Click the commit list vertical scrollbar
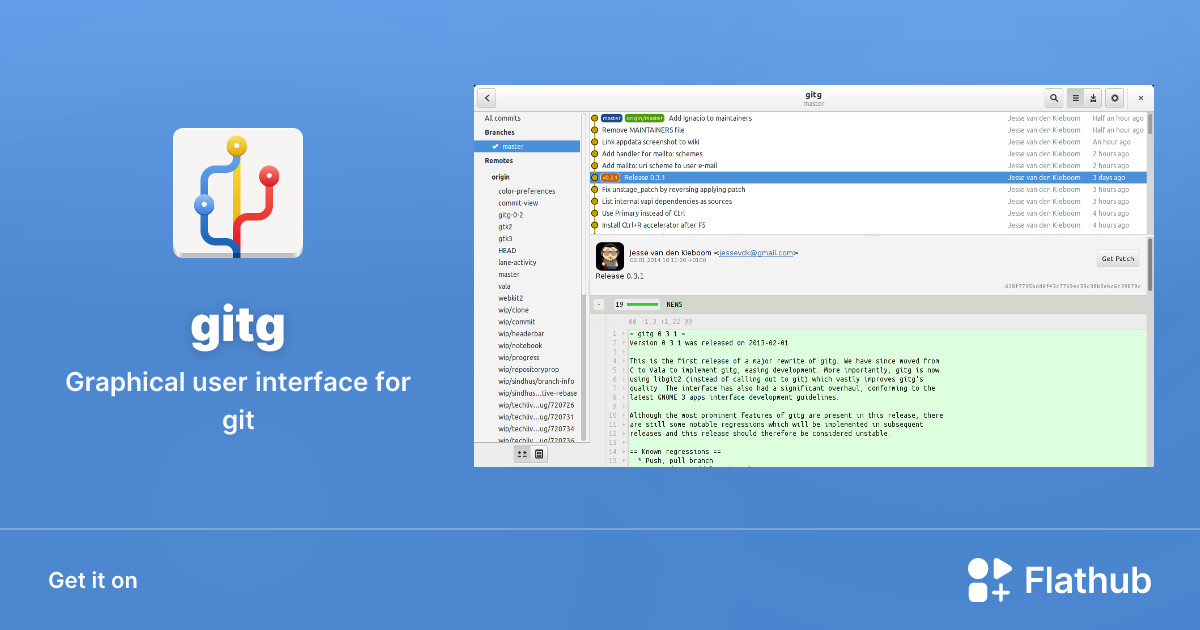 pyautogui.click(x=1149, y=125)
